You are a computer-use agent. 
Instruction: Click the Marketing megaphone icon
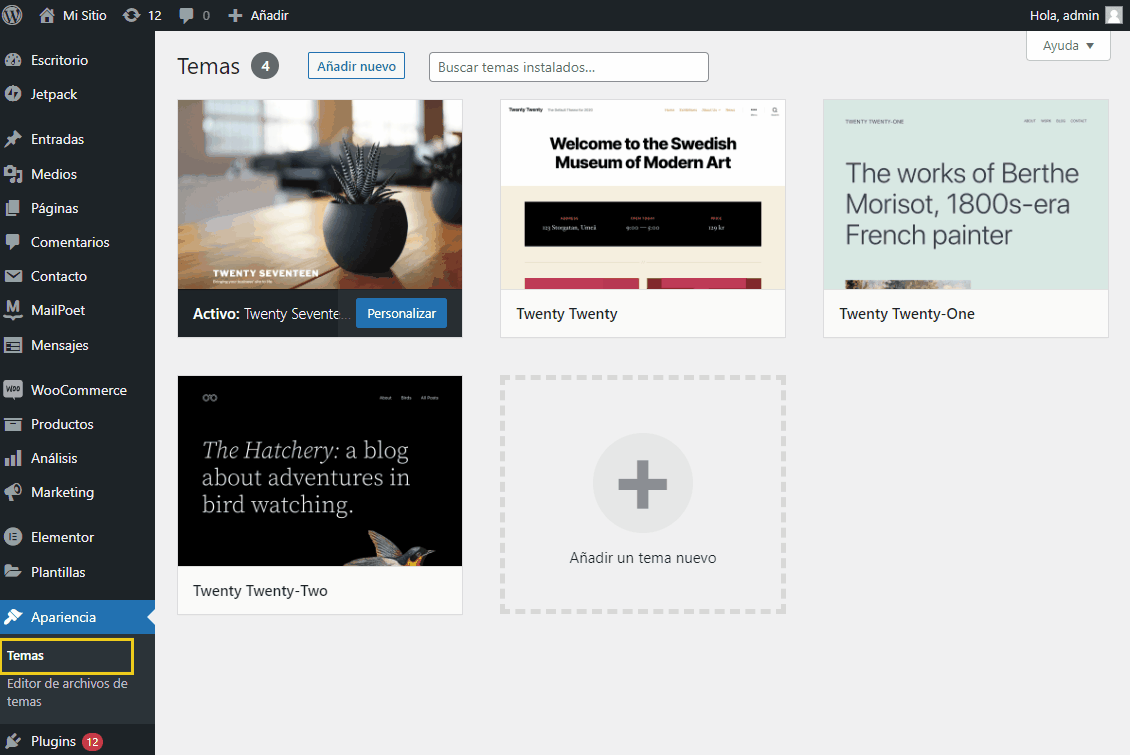(13, 492)
